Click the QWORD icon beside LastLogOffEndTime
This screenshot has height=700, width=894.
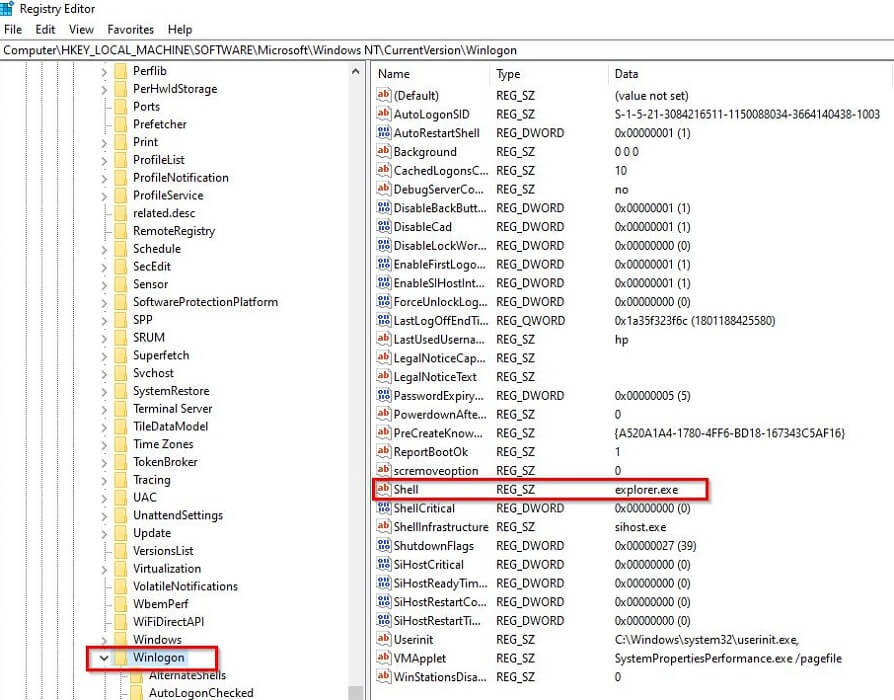tap(382, 320)
